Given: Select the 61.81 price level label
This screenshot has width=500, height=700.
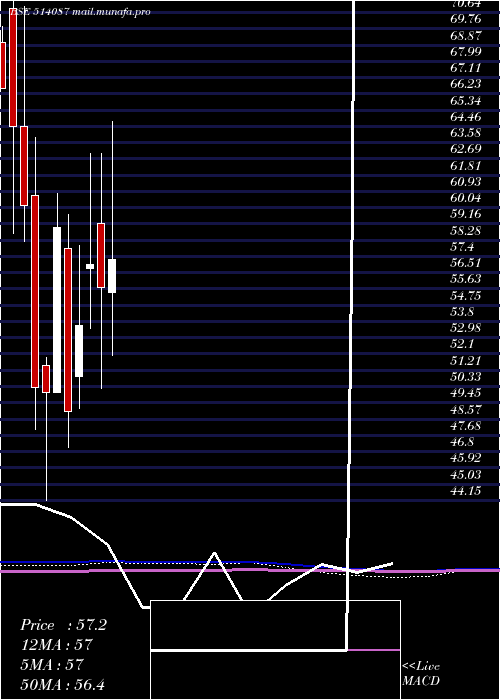Looking at the screenshot, I should (x=466, y=165).
